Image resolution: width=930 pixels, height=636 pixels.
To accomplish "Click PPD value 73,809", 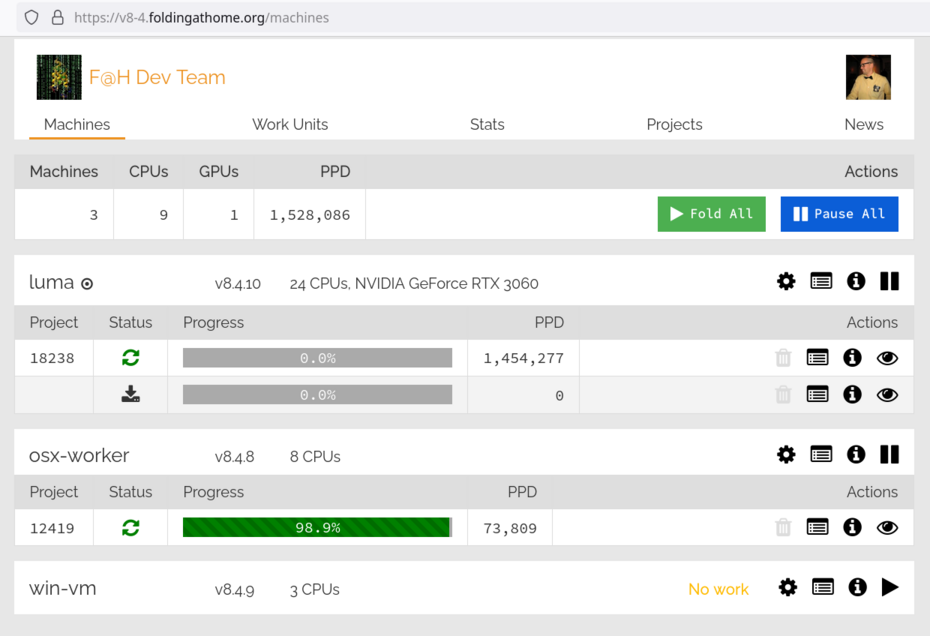I will (x=510, y=528).
